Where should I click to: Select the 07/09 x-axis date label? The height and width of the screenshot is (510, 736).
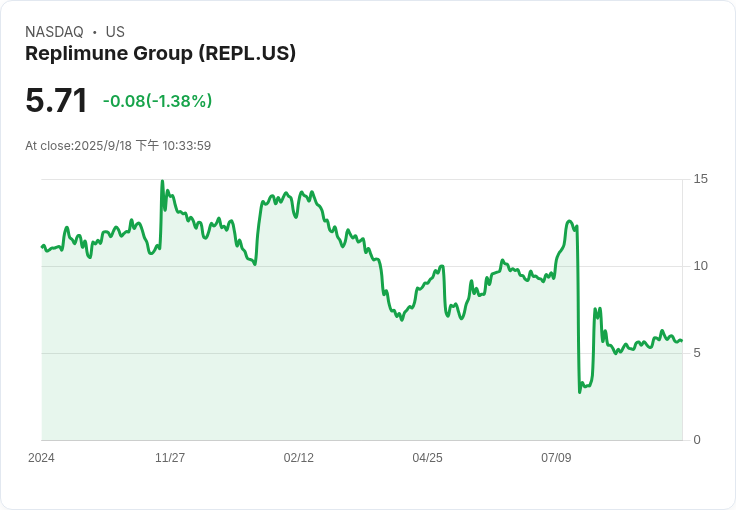[x=556, y=458]
